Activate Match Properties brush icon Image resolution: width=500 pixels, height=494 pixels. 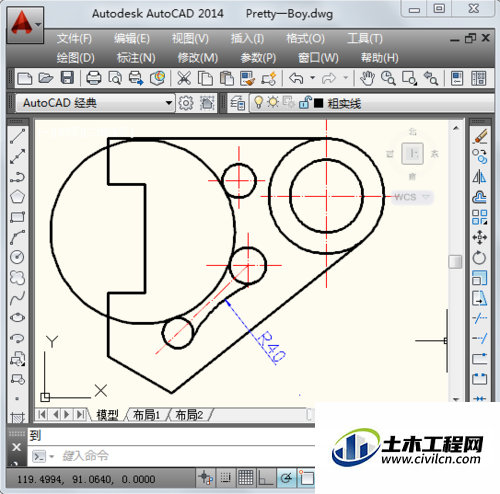click(x=247, y=79)
